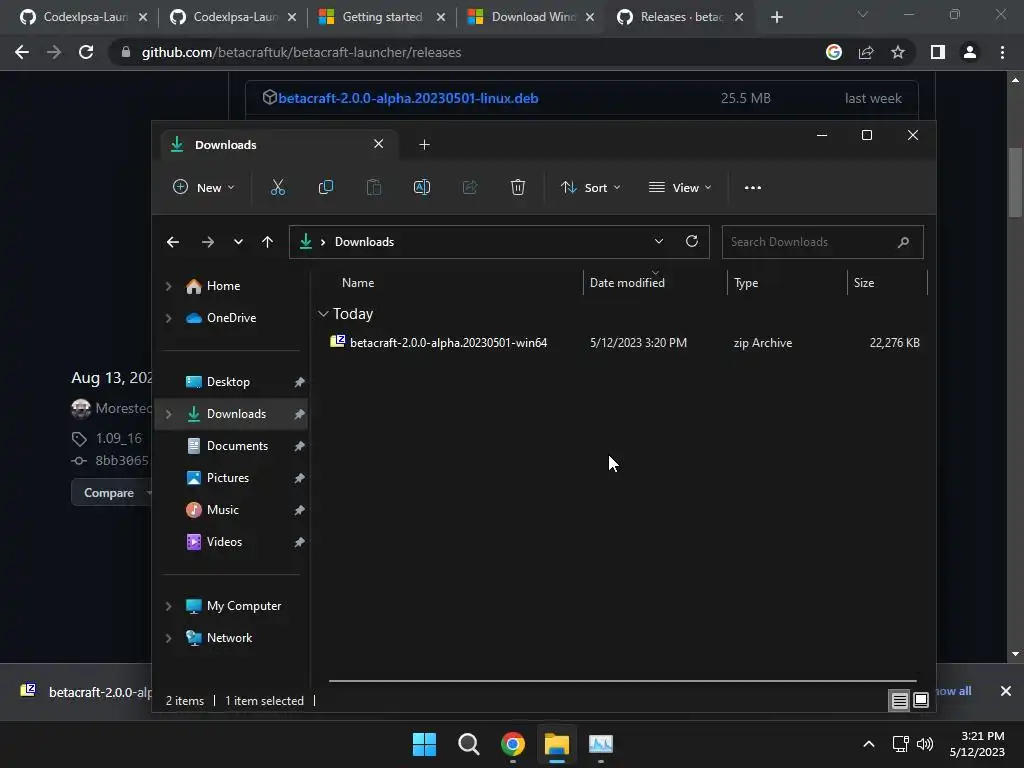Image resolution: width=1024 pixels, height=768 pixels.
Task: Open the Chrome profile avatar
Action: pos(970,52)
